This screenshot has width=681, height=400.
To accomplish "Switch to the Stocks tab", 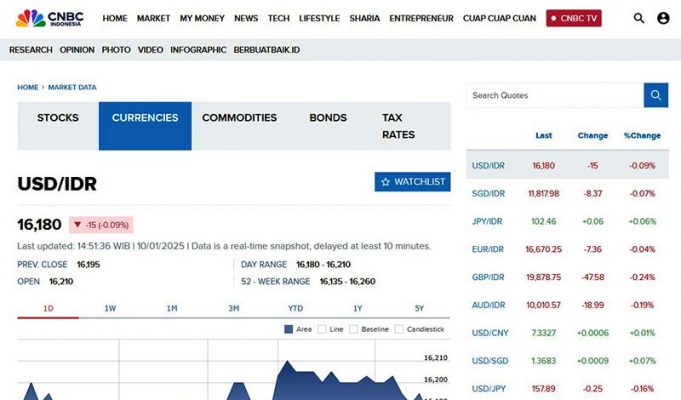I will 58,118.
